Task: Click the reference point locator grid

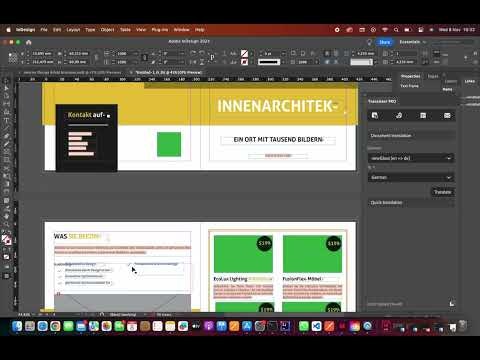Action: (x=13, y=58)
